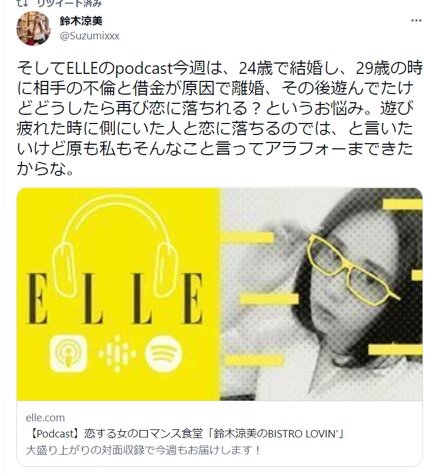Open the woman's halftone photo
Image resolution: width=425 pixels, height=474 pixels.
321,294
